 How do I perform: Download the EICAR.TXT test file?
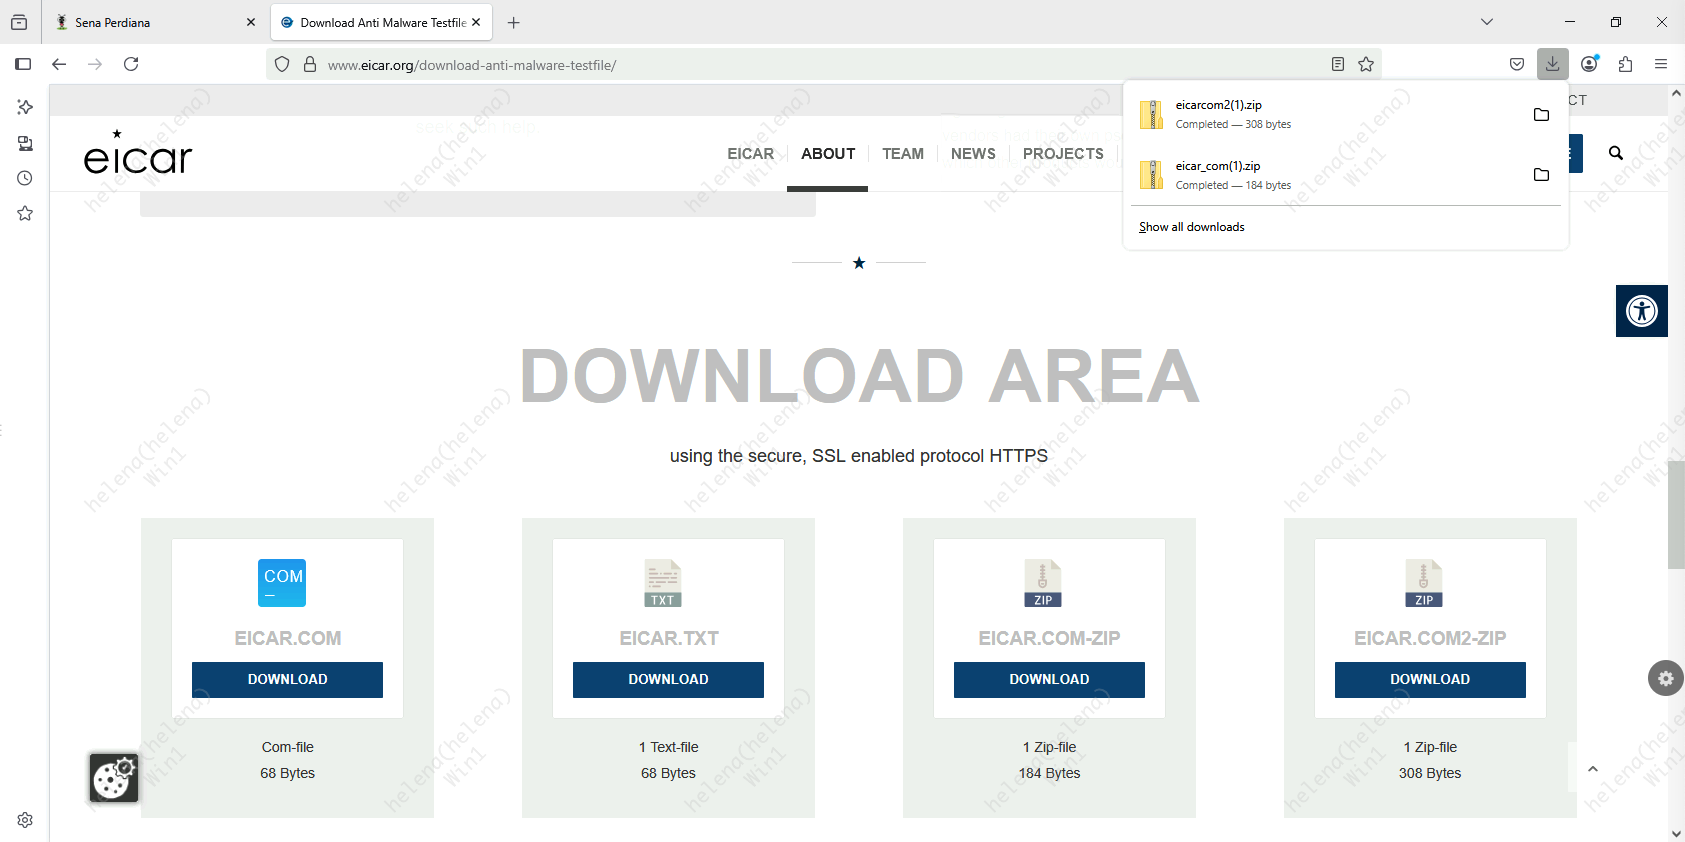(x=668, y=680)
